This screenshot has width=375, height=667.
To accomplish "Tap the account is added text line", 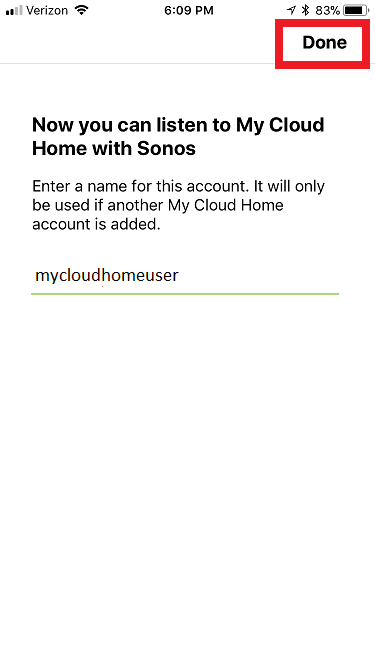I will click(96, 224).
